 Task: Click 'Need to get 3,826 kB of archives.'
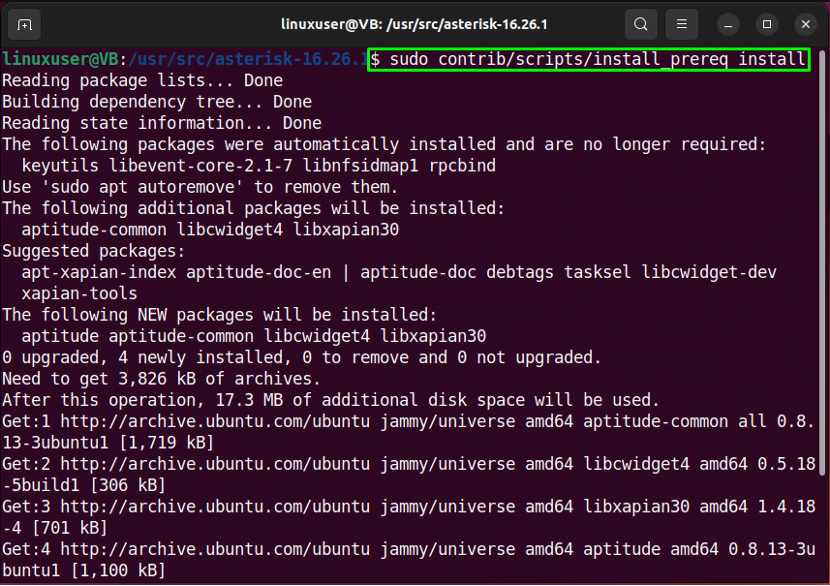(x=161, y=378)
